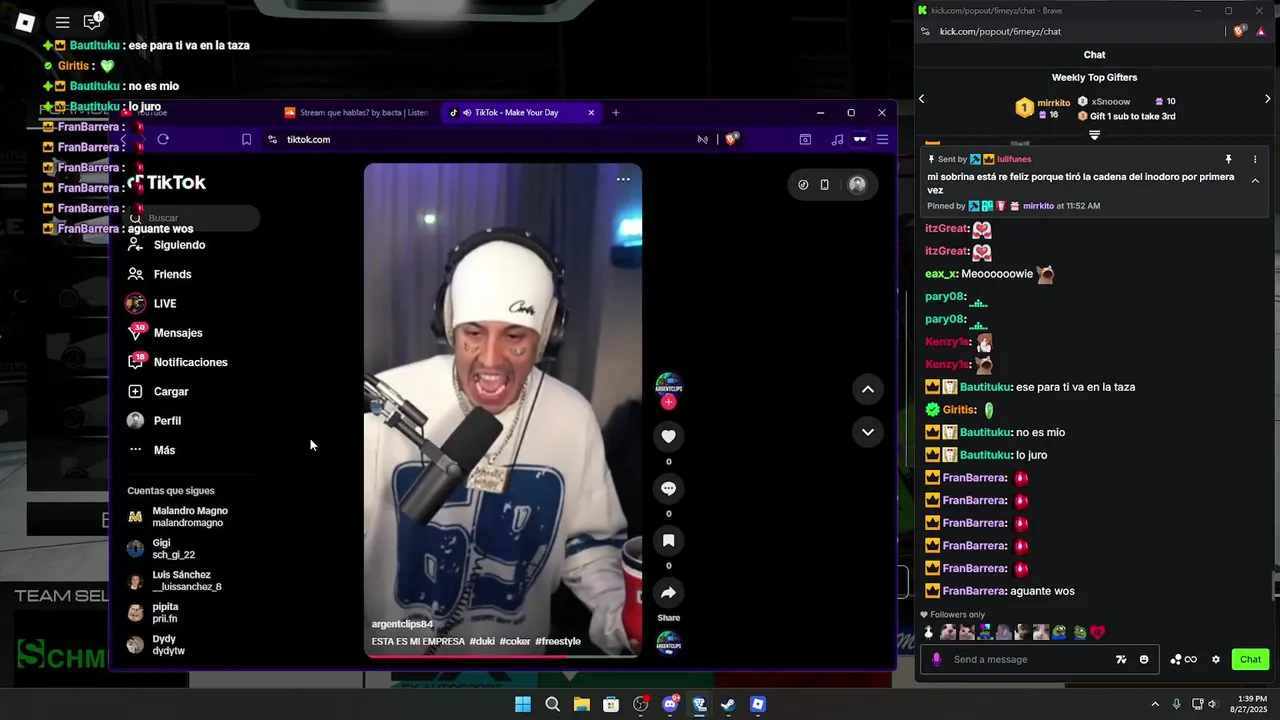The height and width of the screenshot is (720, 1280).
Task: Seek on the video progress bar
Action: [x=503, y=655]
